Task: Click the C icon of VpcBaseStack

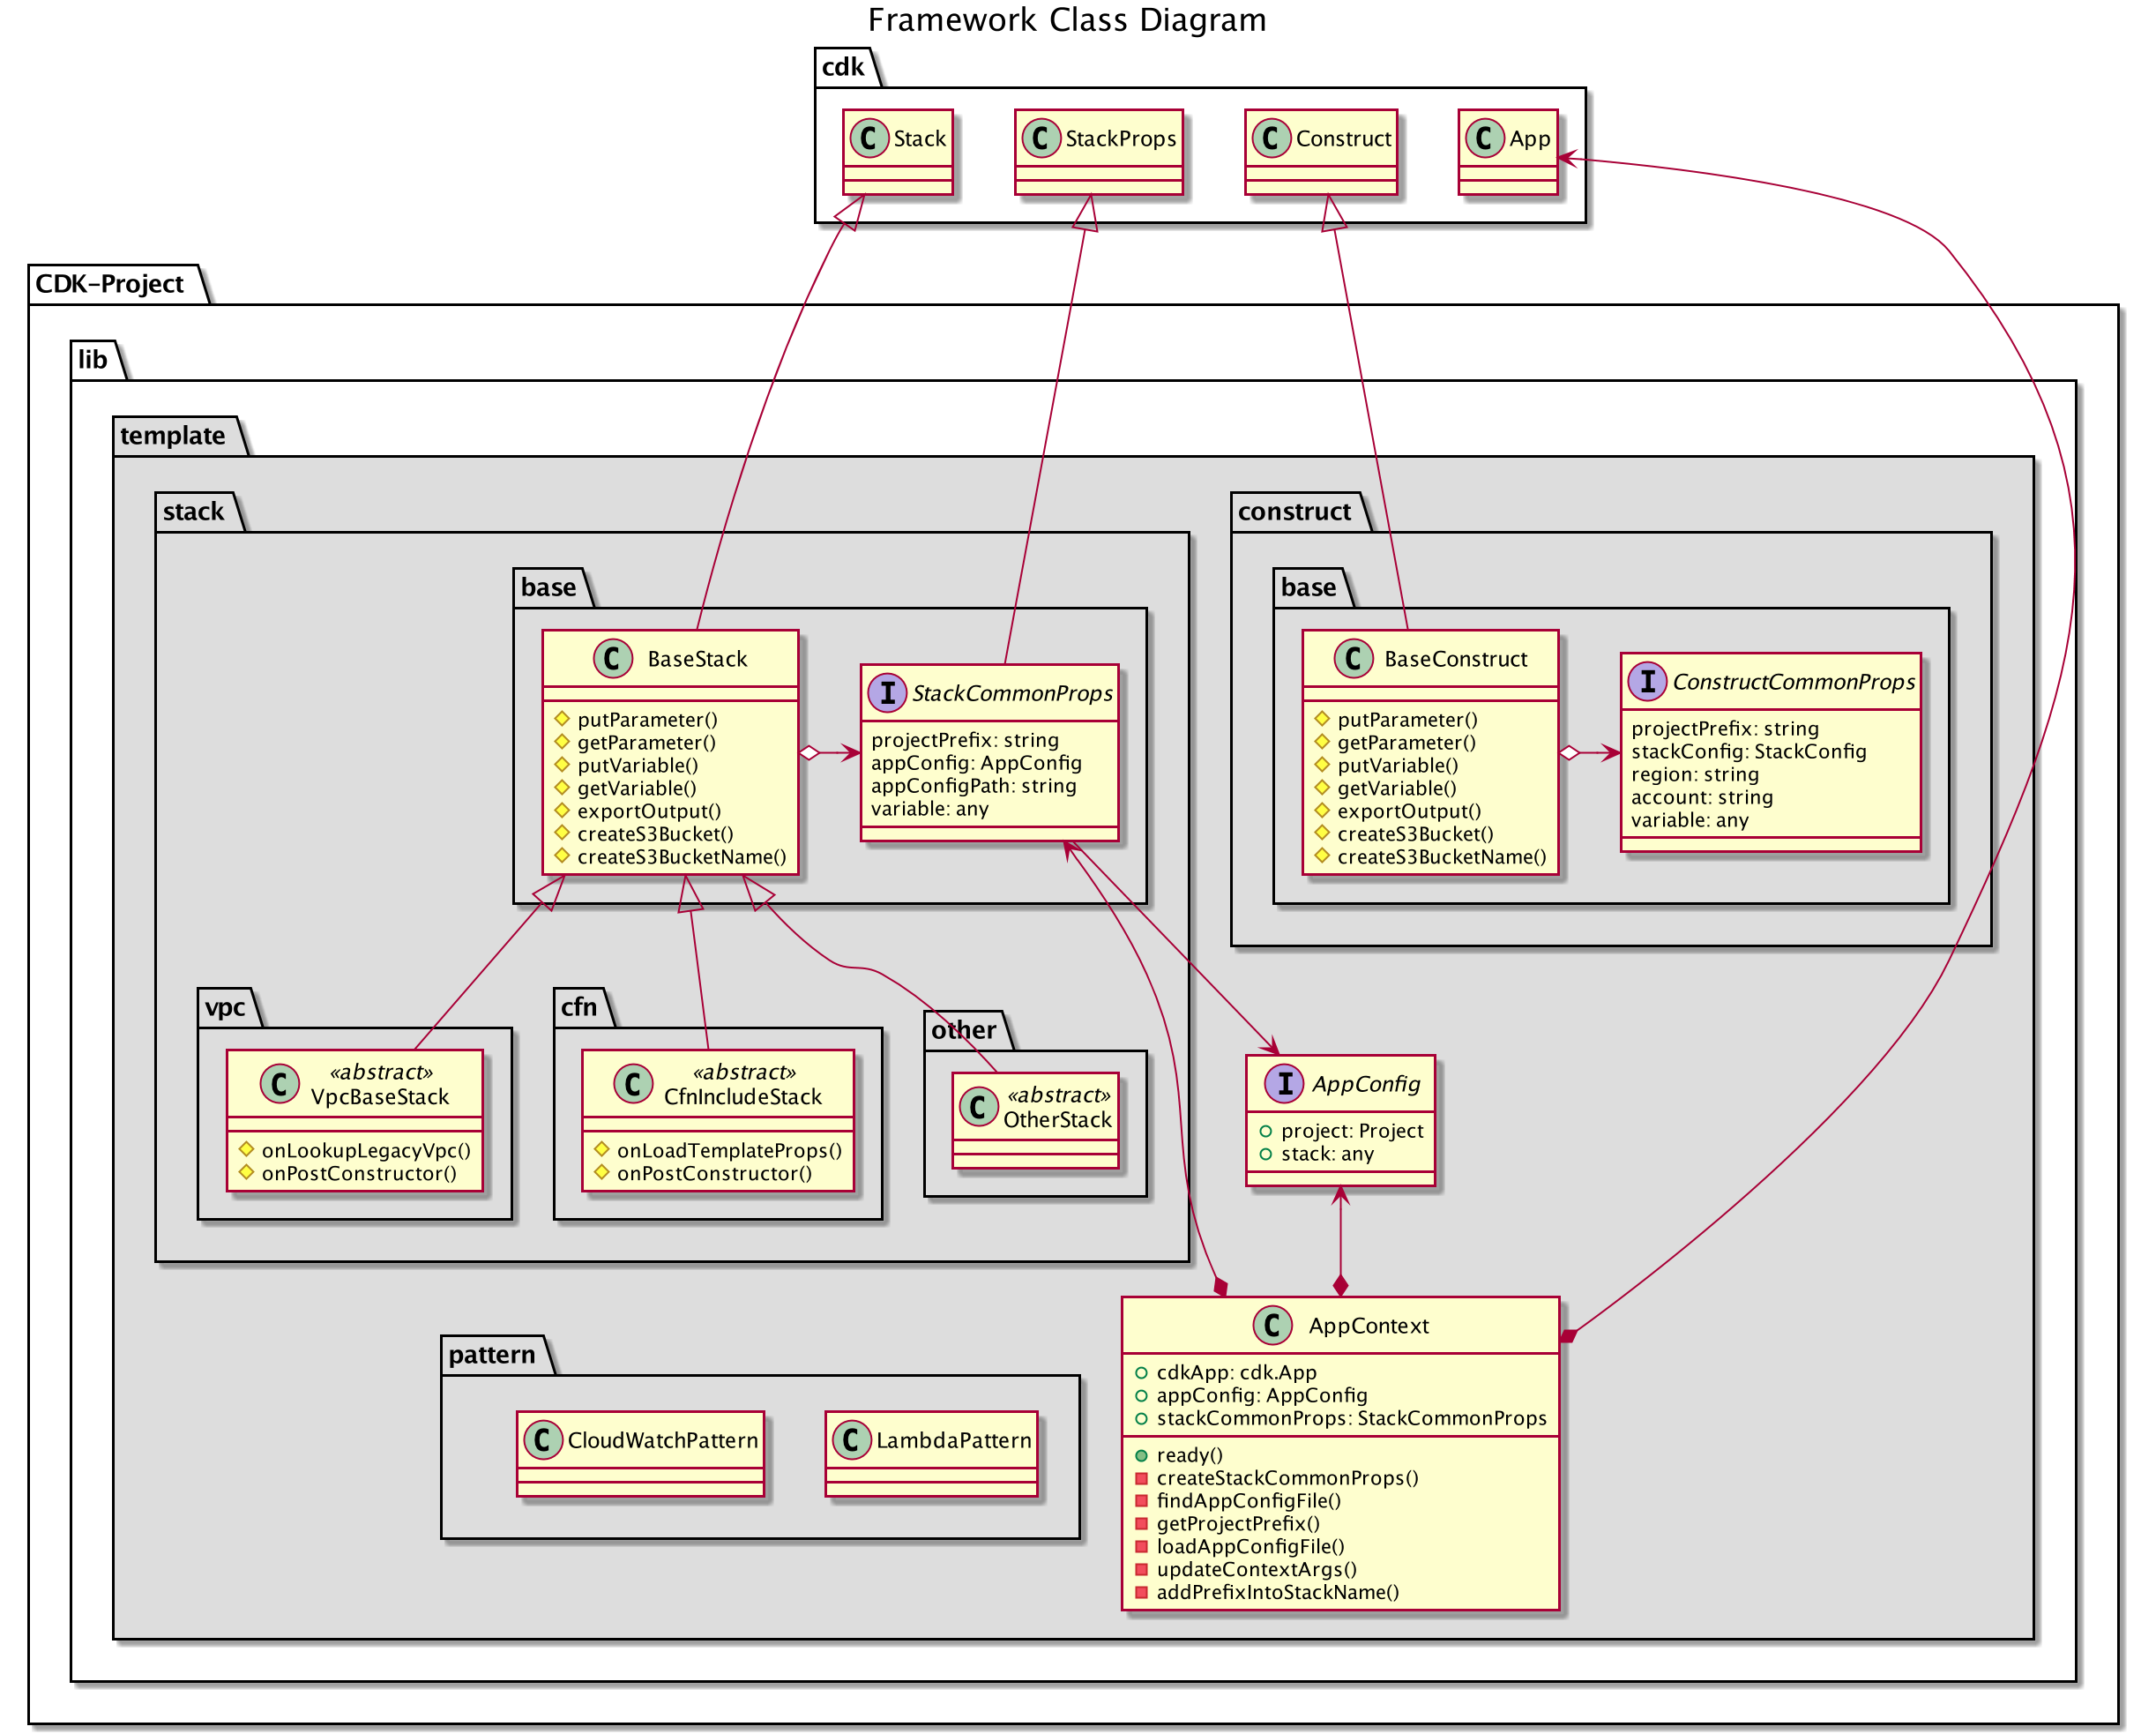Action: pyautogui.click(x=279, y=1083)
